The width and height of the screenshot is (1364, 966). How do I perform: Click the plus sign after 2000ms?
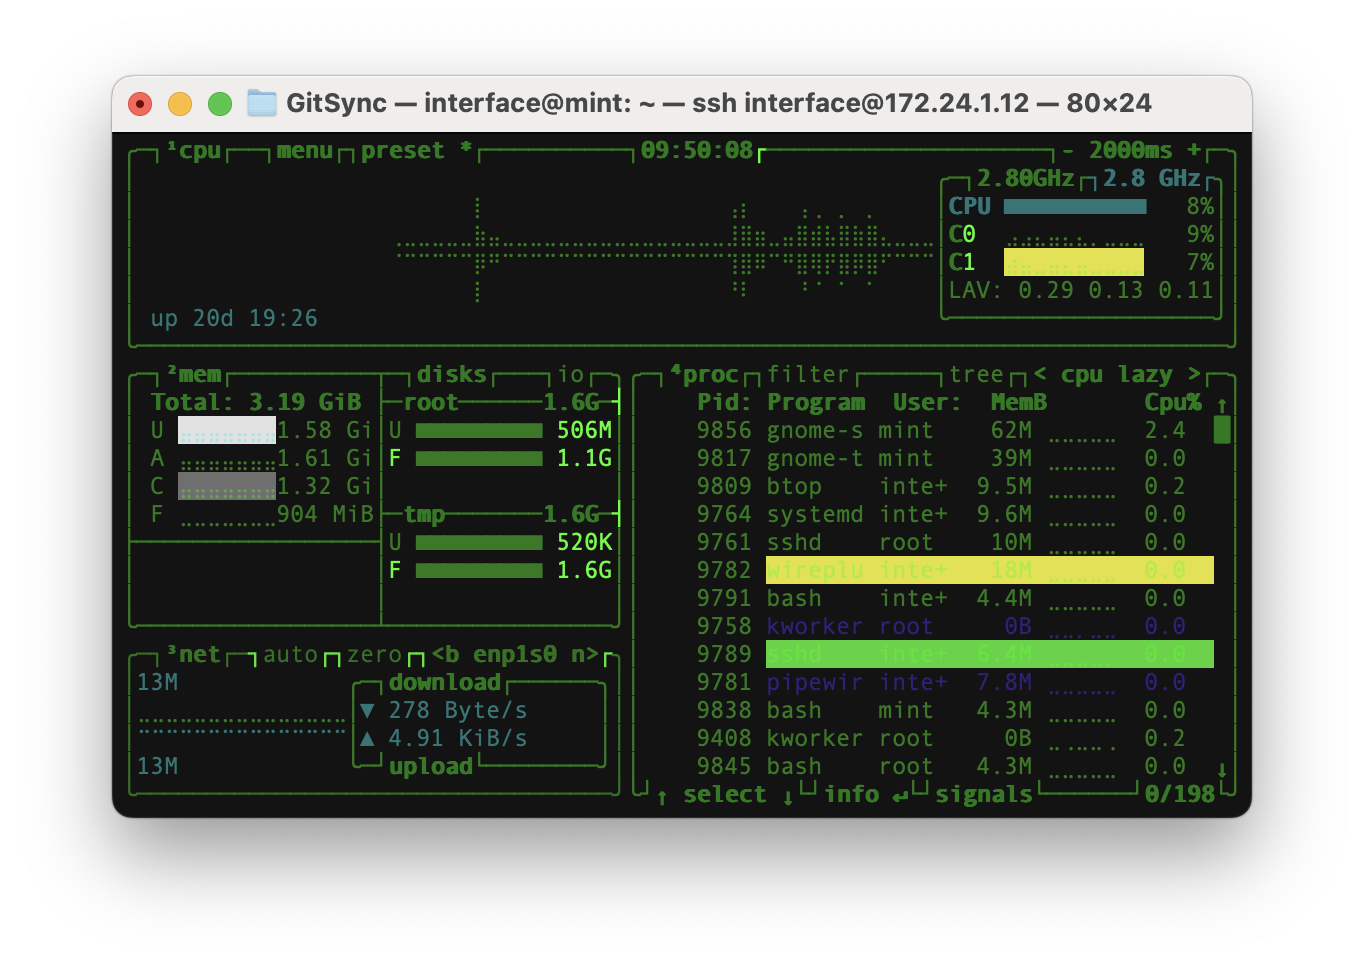pyautogui.click(x=1194, y=151)
